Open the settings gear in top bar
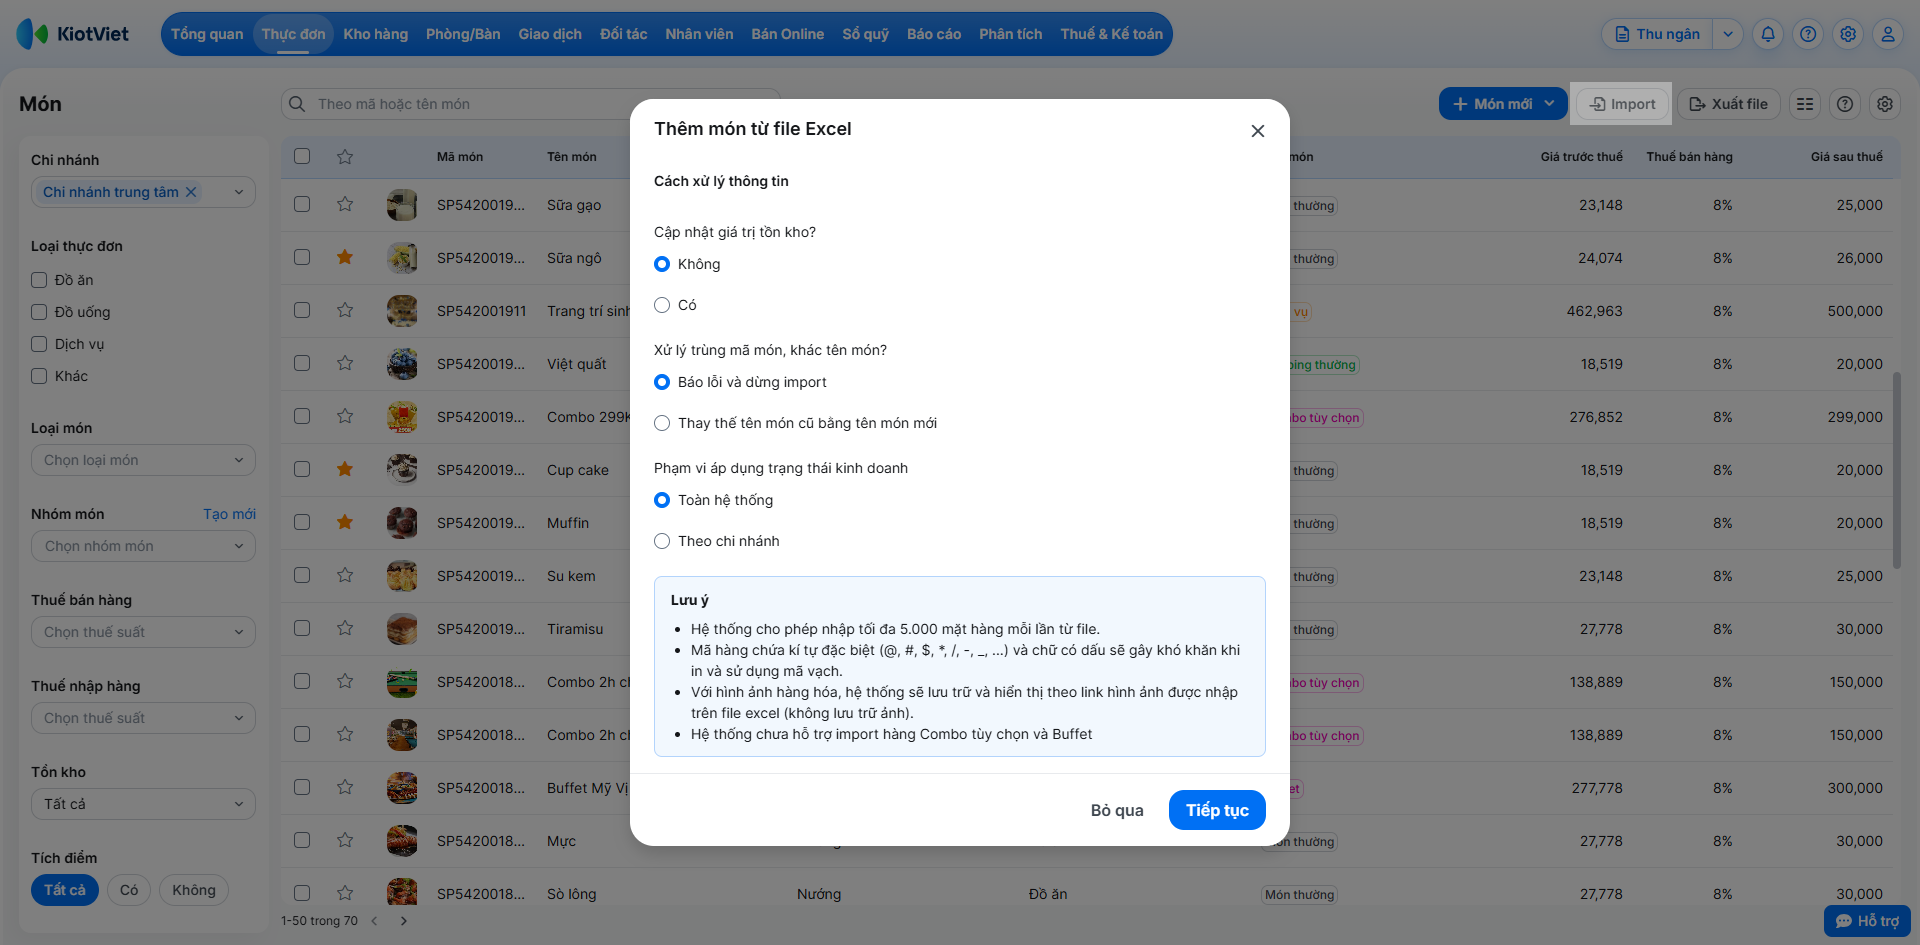The width and height of the screenshot is (1920, 945). click(x=1848, y=34)
